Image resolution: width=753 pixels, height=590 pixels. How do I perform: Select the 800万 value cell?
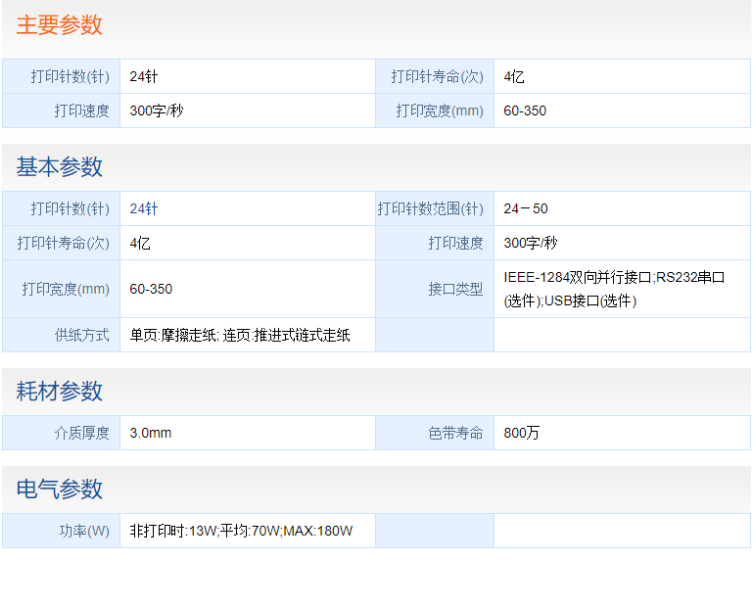coord(622,433)
